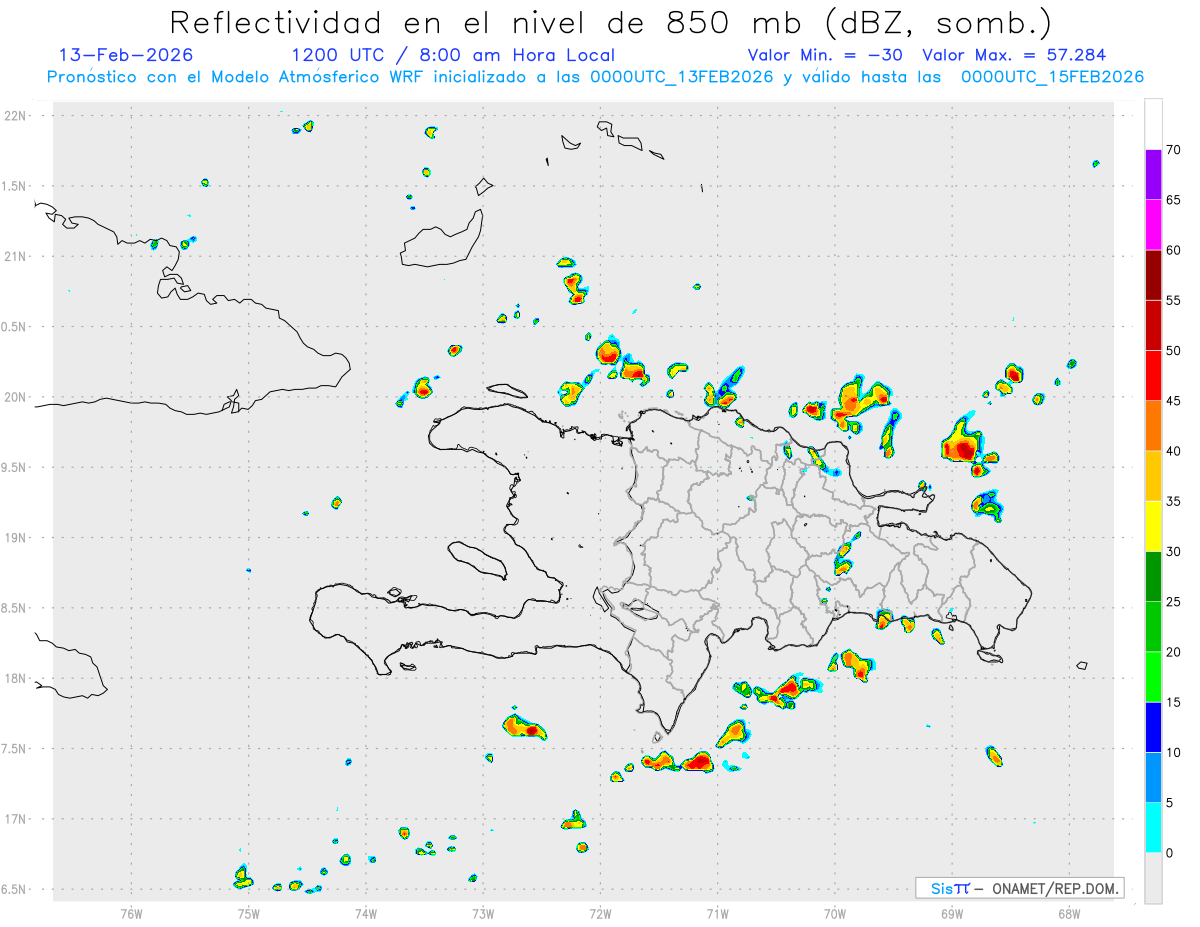Click the "70" colorbar tick label

click(1174, 150)
